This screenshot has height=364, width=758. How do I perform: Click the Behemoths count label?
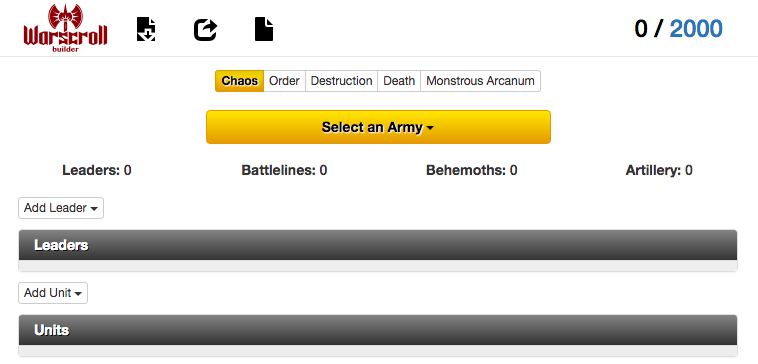coord(471,170)
